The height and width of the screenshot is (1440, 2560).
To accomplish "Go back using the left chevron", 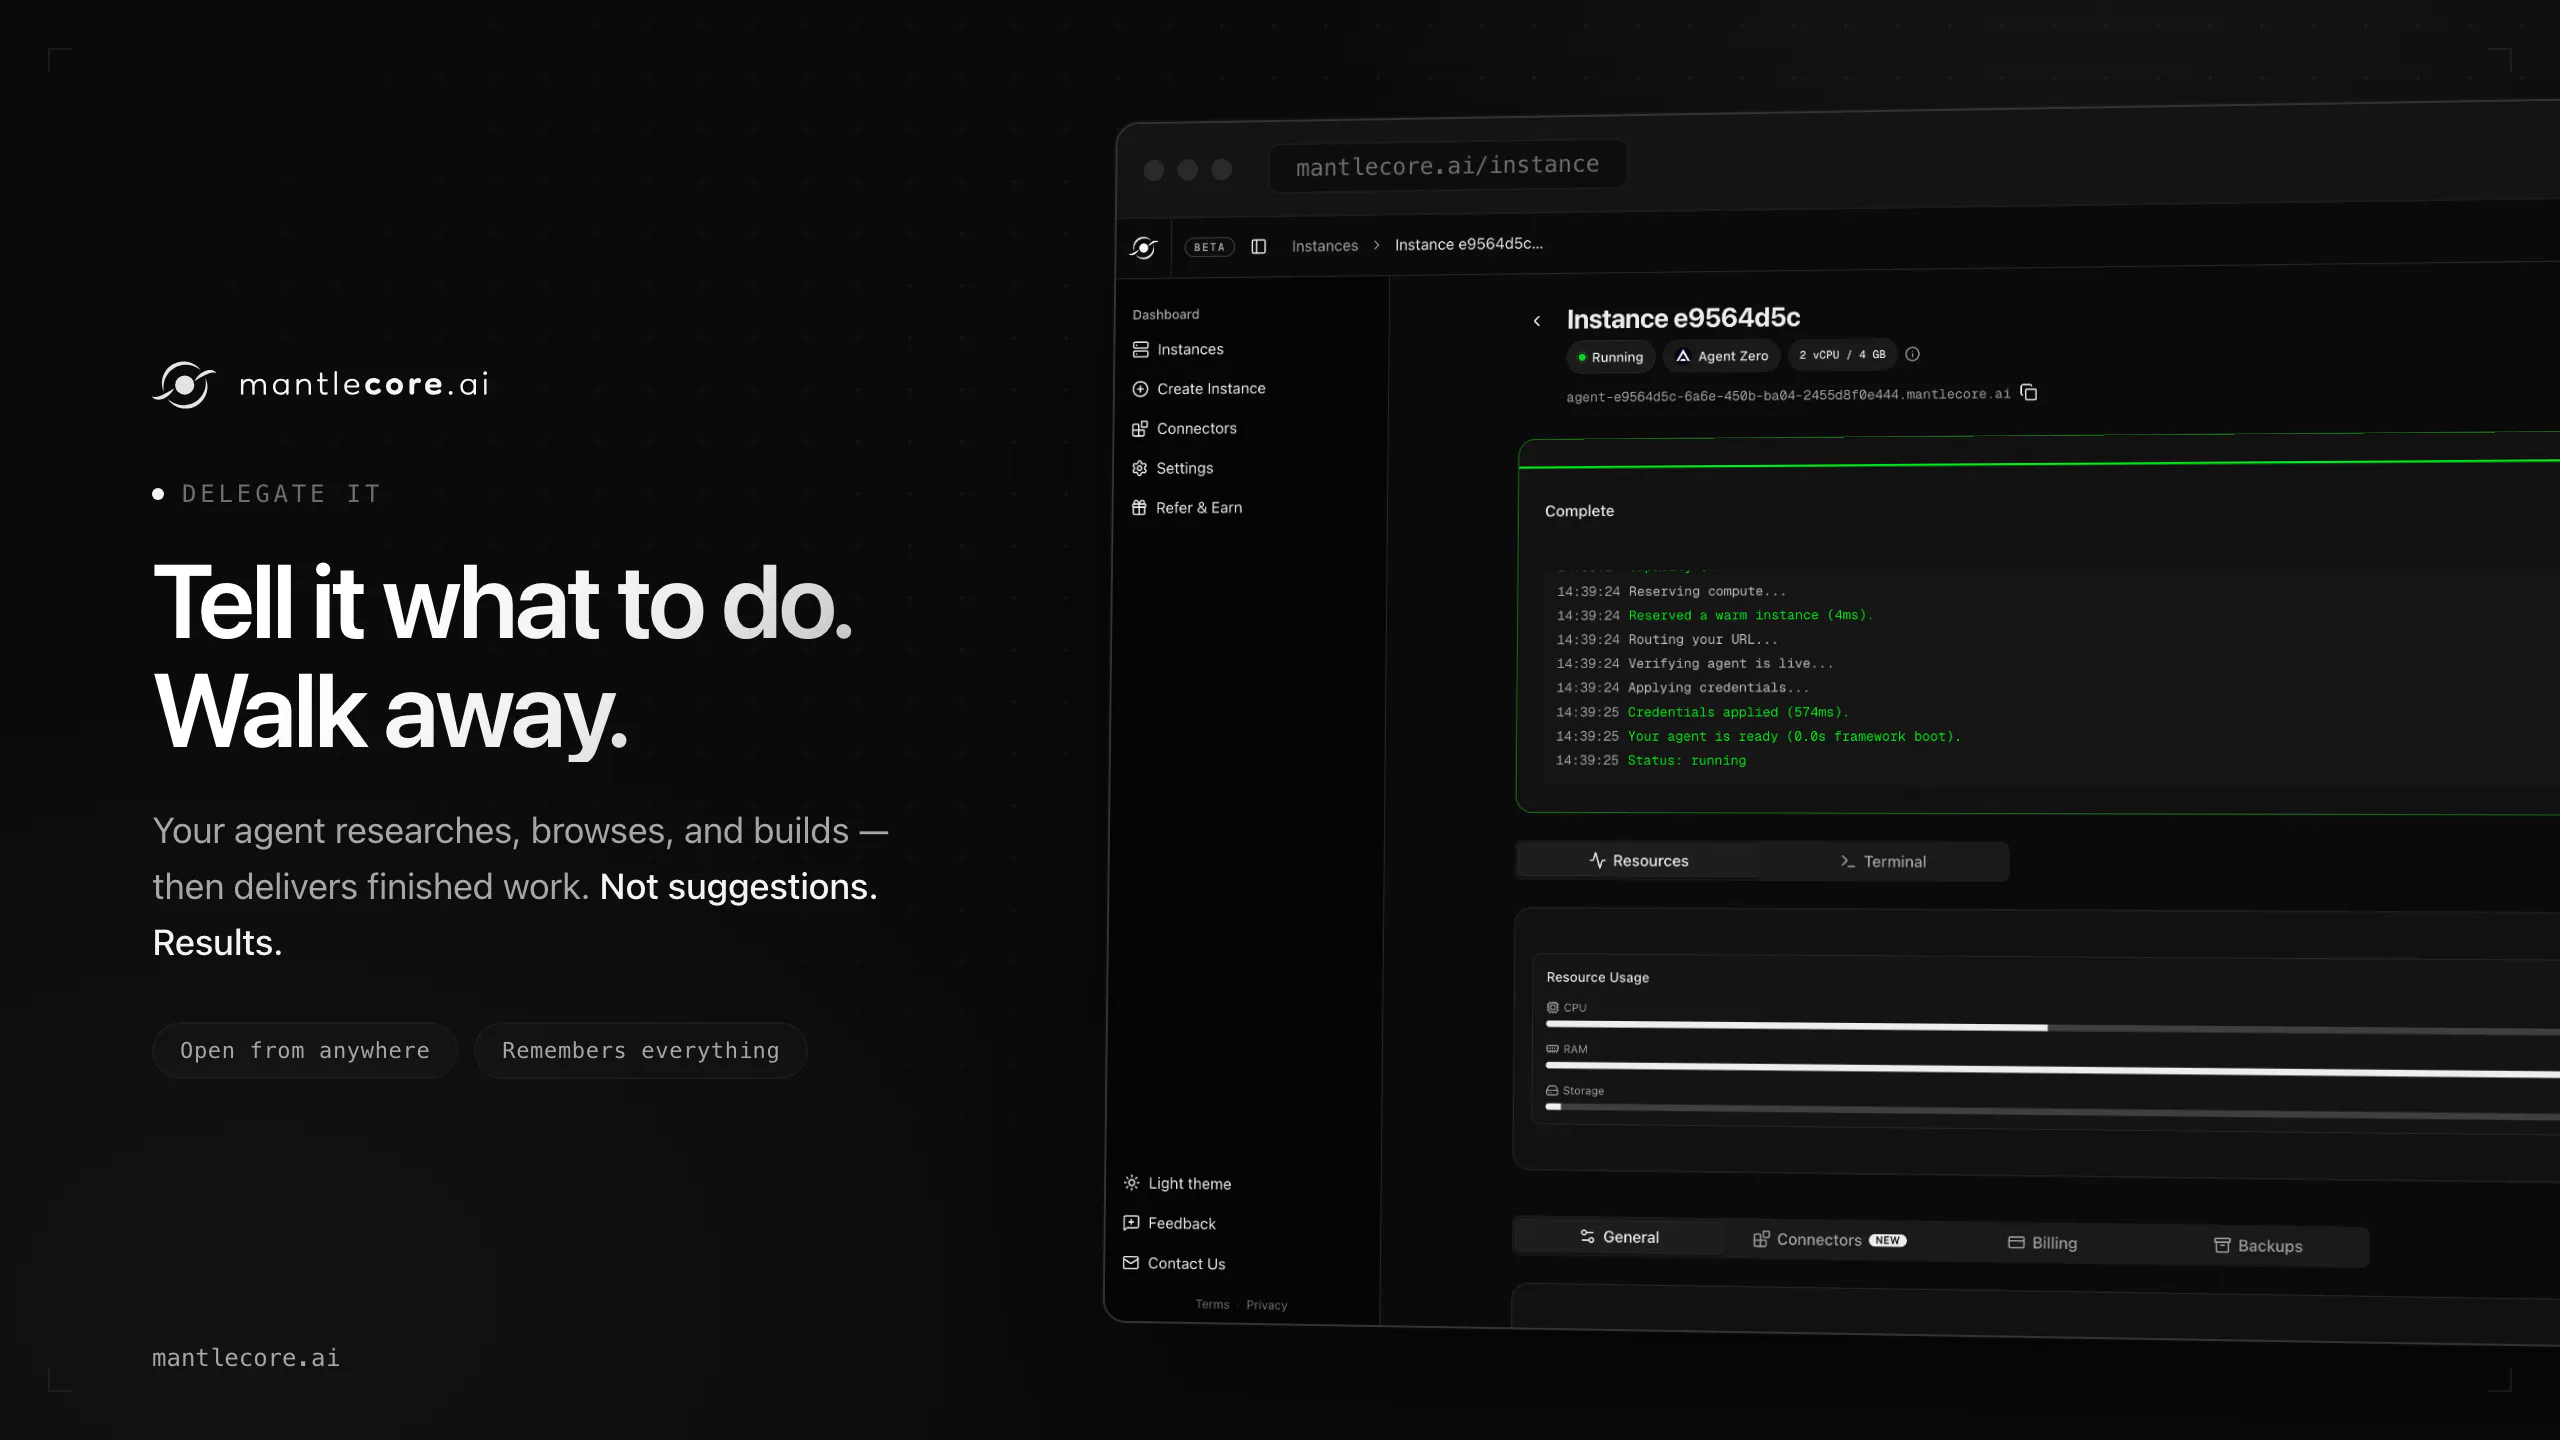I will tap(1537, 321).
